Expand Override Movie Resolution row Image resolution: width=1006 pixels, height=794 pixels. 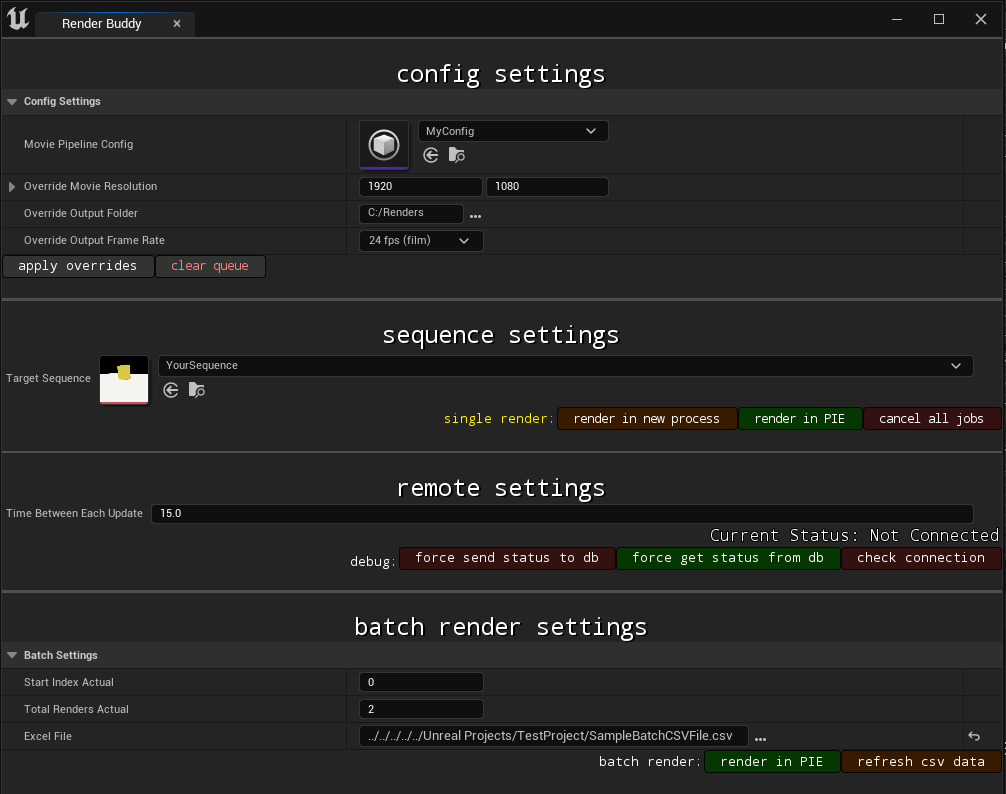coord(12,187)
